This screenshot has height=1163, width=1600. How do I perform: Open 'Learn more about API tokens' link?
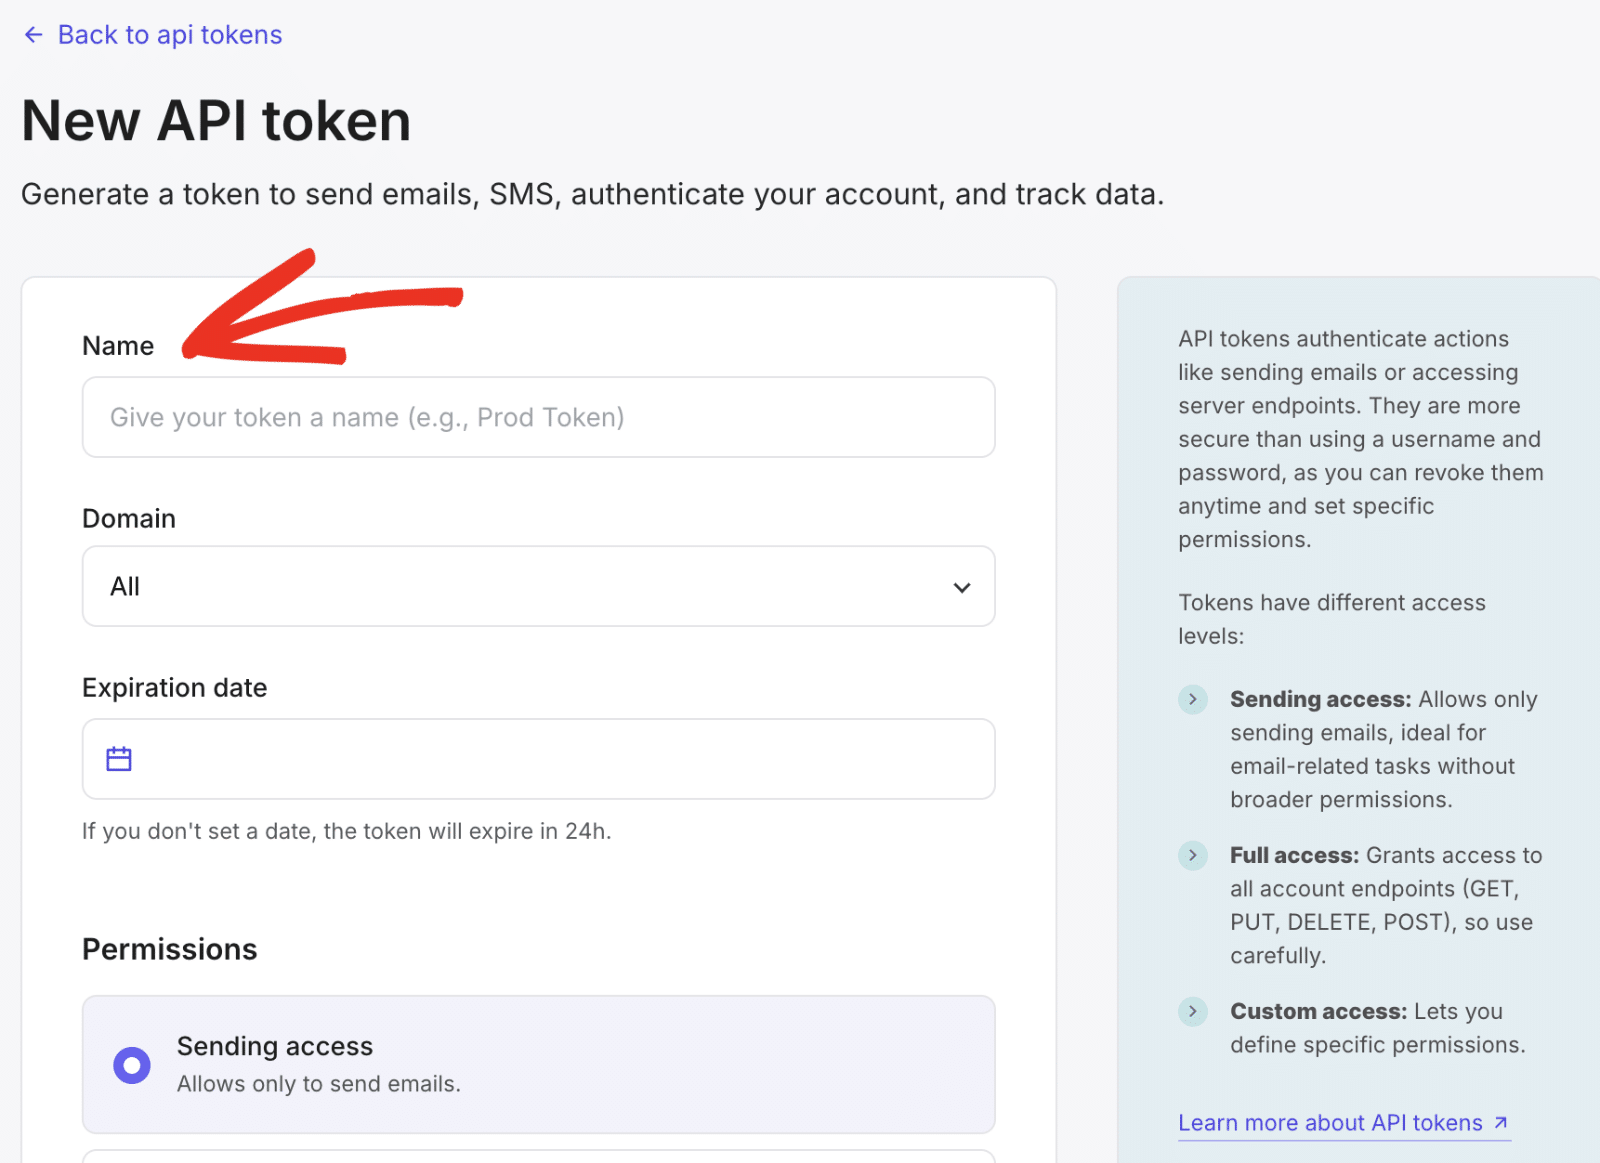1330,1123
